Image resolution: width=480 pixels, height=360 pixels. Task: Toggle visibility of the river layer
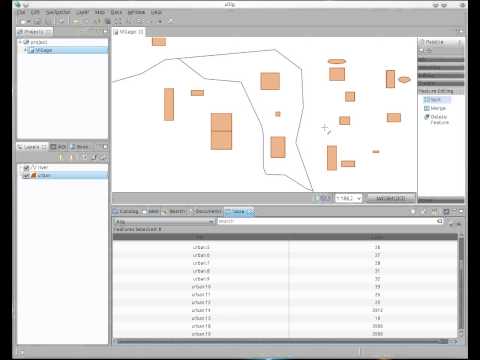(x=26, y=167)
